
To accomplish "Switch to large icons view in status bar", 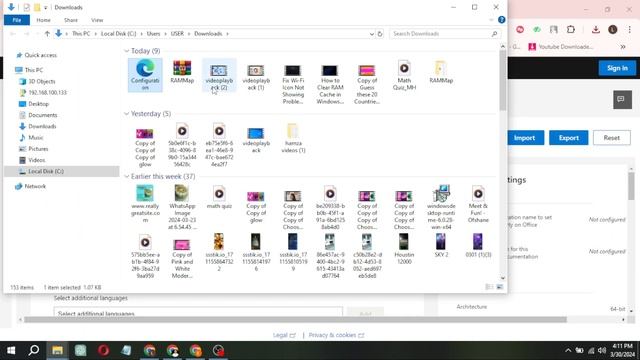I will coord(500,287).
